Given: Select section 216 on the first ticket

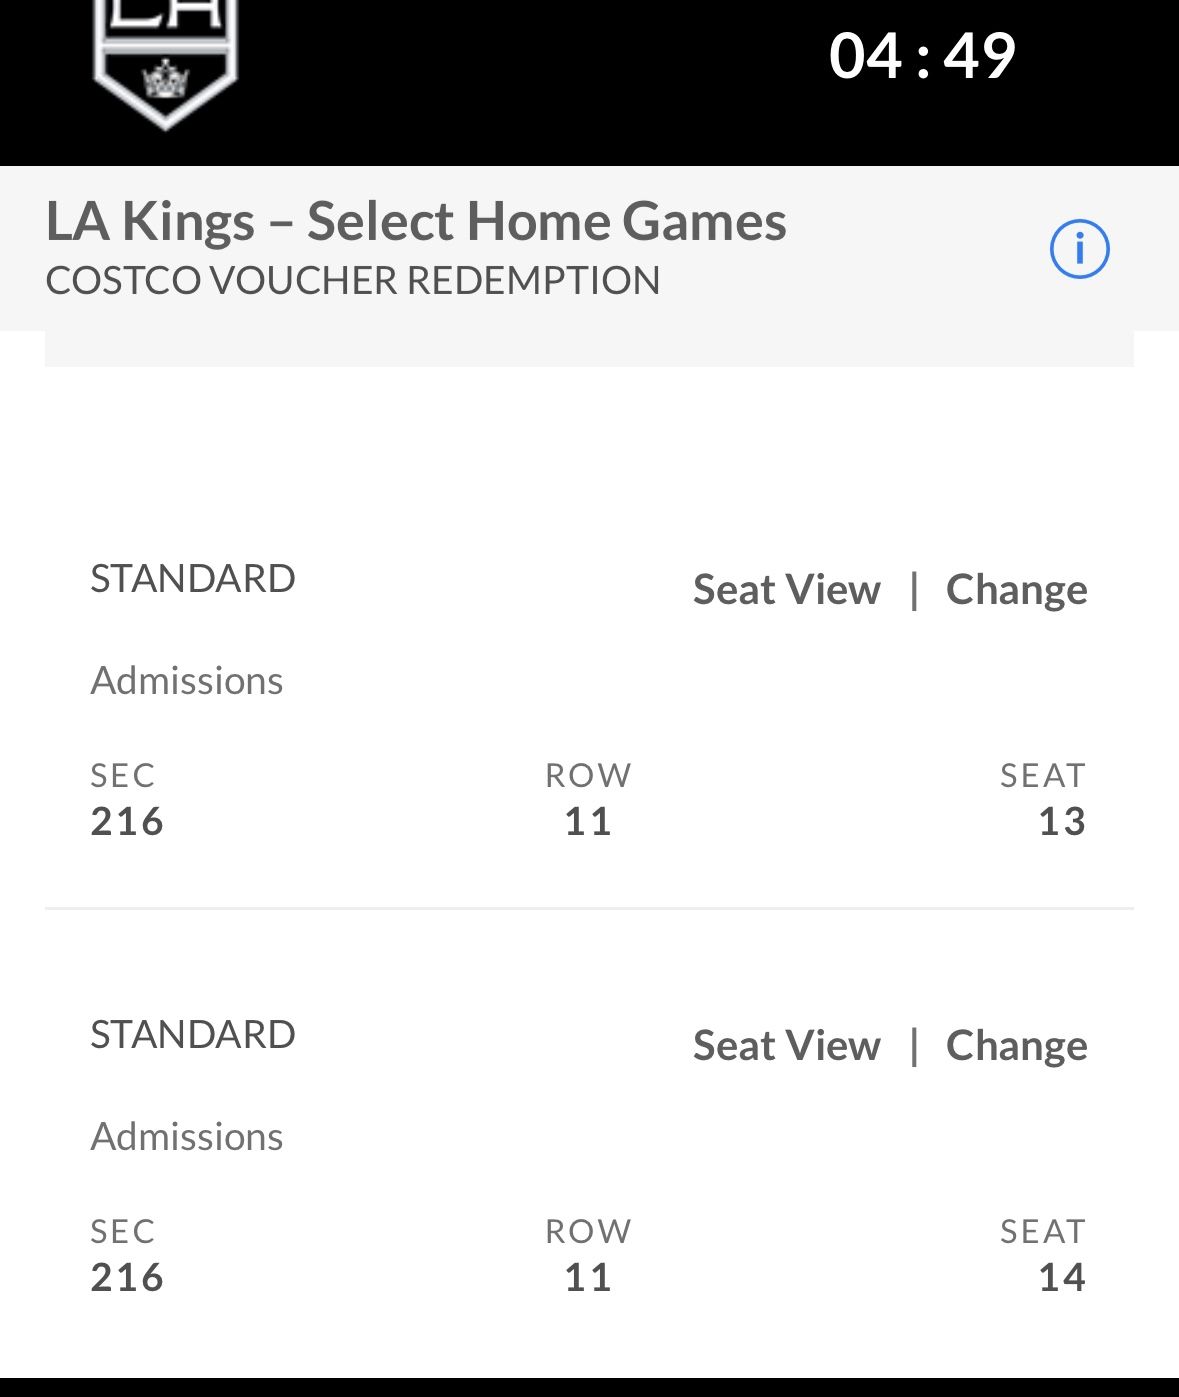Looking at the screenshot, I should 127,821.
